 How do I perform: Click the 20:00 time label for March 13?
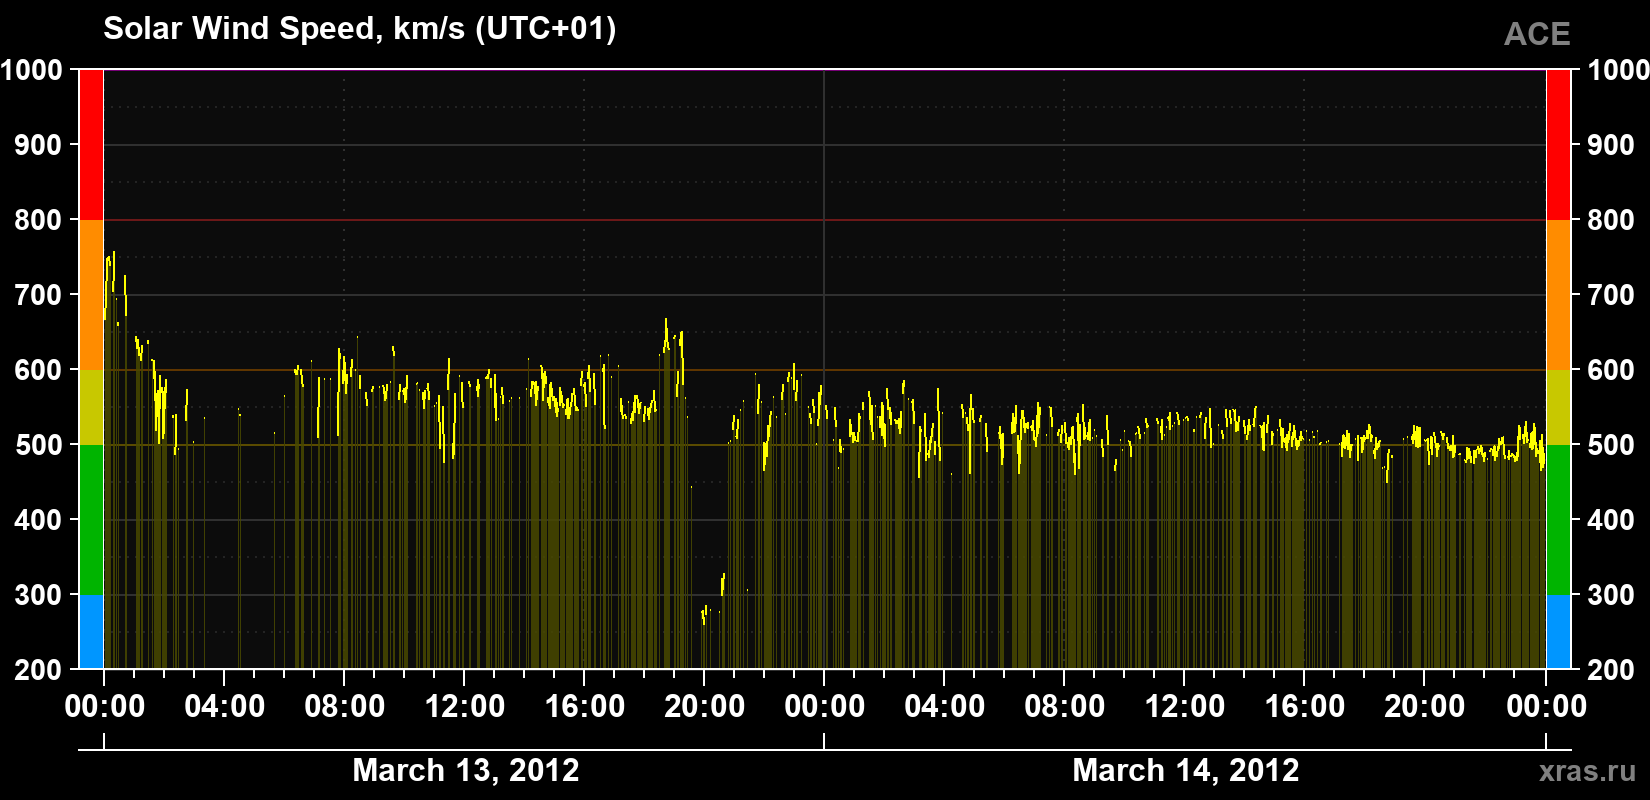pos(705,707)
